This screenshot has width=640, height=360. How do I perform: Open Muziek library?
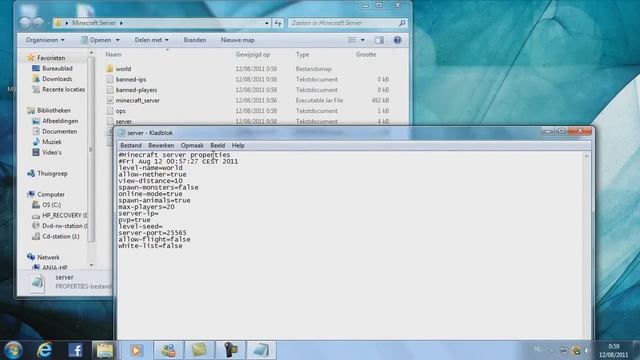click(52, 142)
